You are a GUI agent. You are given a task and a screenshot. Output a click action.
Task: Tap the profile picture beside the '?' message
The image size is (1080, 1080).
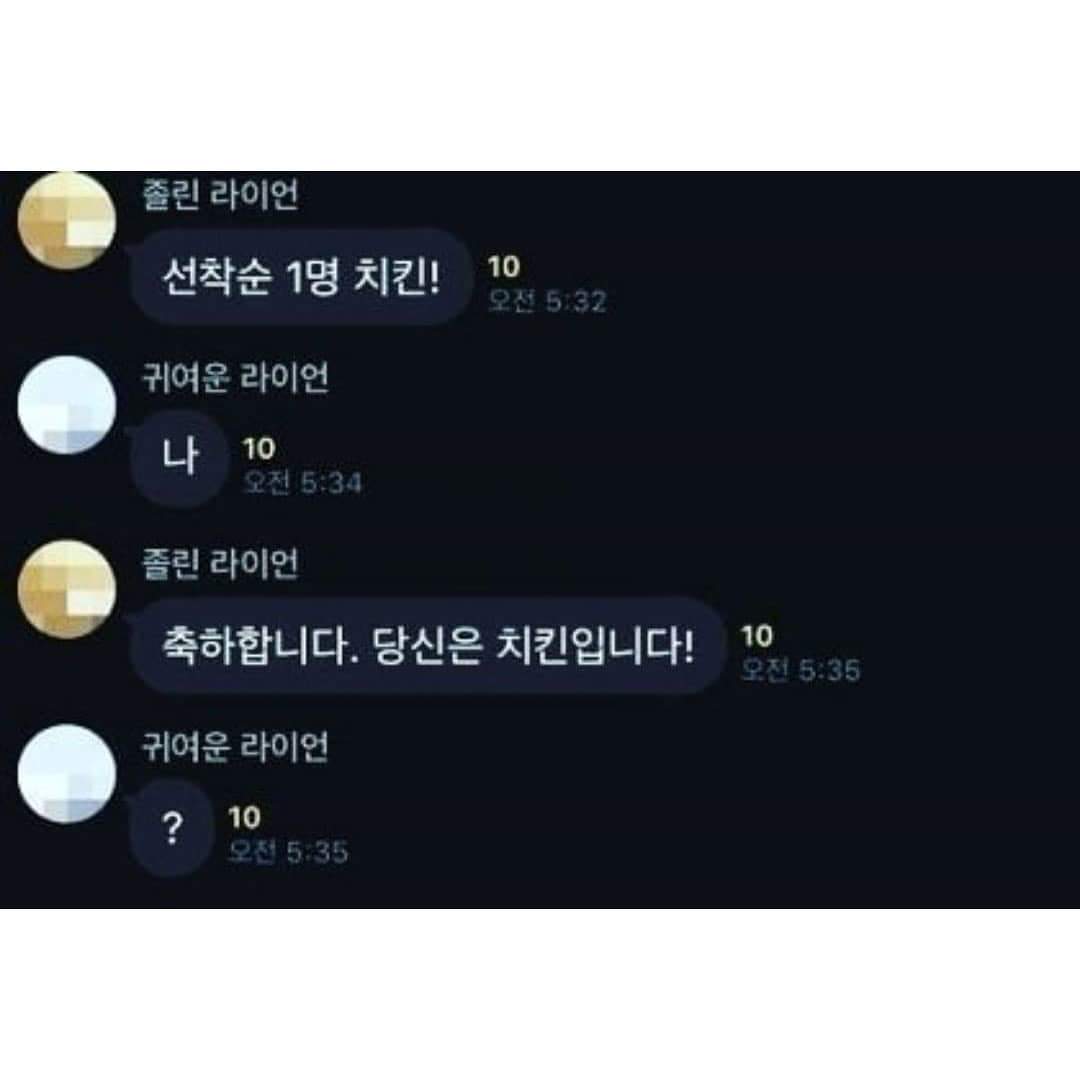point(67,773)
